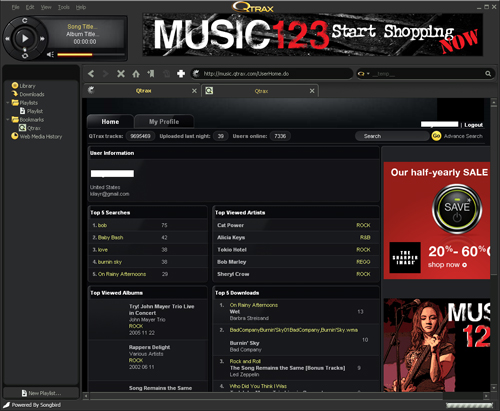Screen dimensions: 500x411
Task: Open the 'Baby Bash' search link
Action: click(110, 237)
